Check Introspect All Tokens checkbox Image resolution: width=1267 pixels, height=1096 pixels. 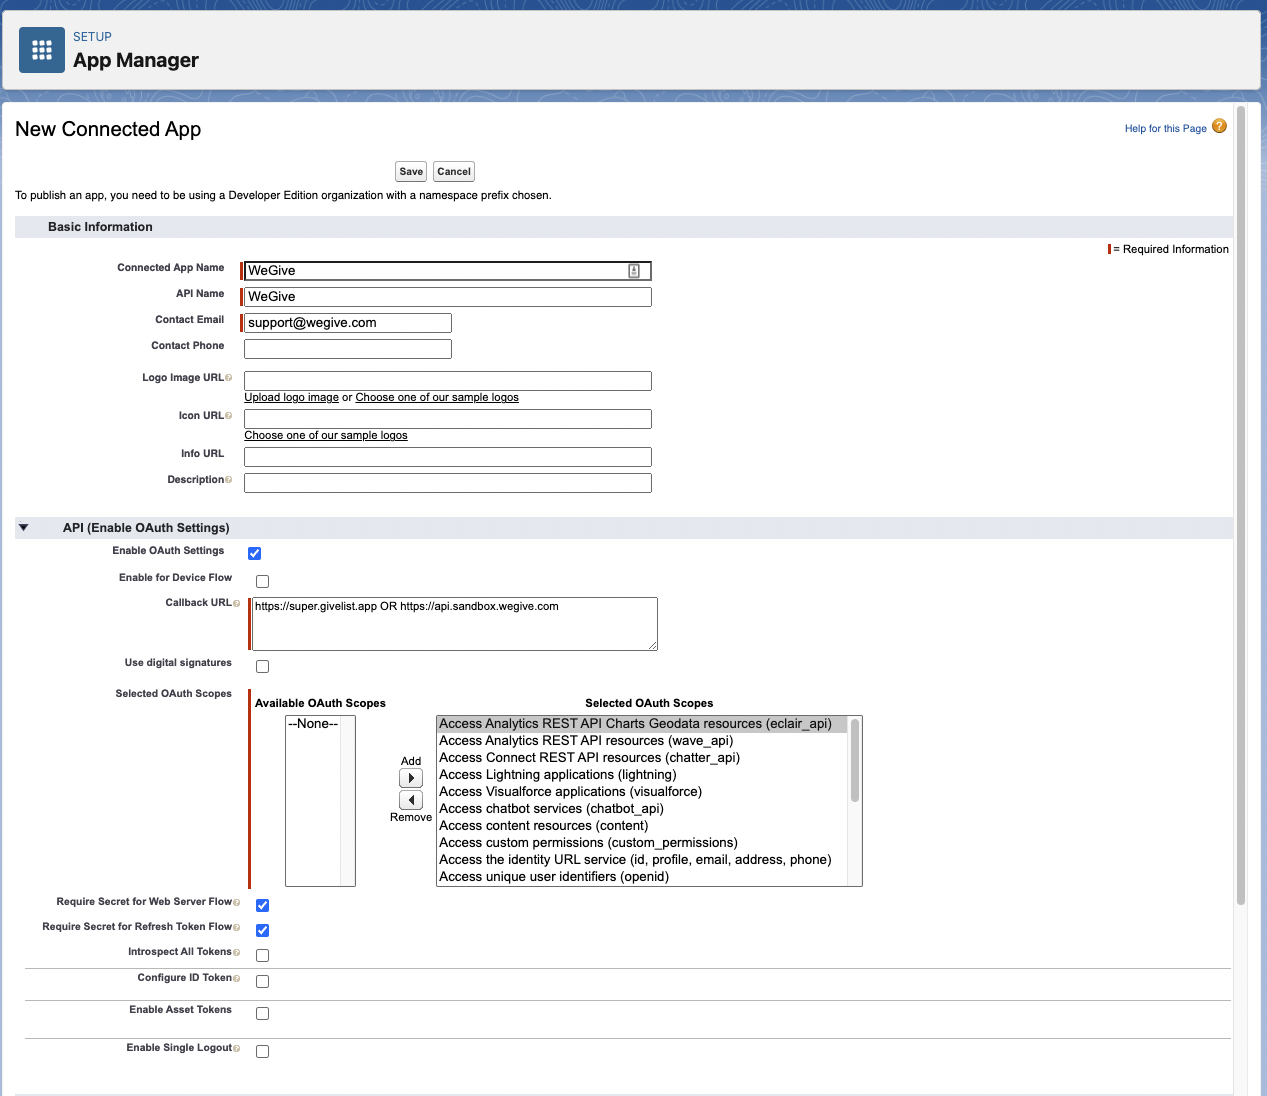coord(263,955)
